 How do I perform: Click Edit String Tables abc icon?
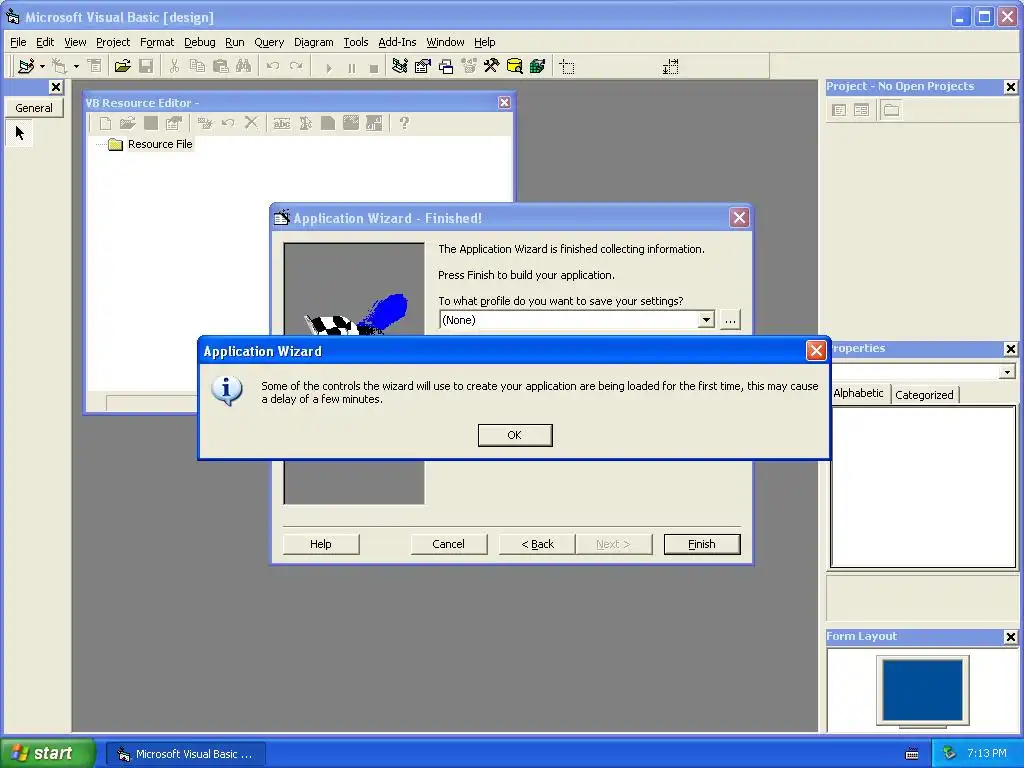281,123
